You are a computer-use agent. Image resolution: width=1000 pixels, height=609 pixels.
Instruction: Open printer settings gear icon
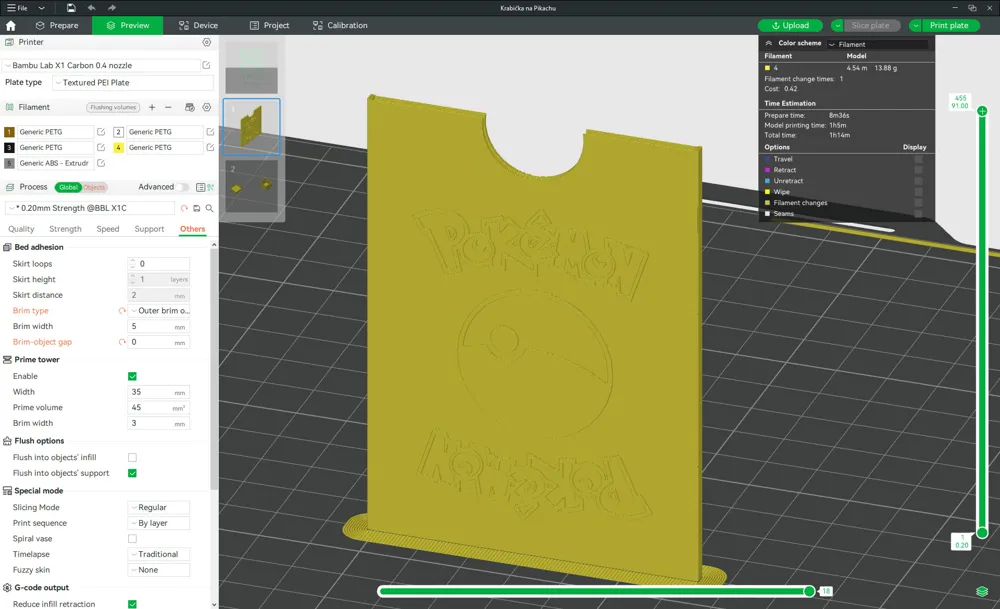[x=207, y=43]
